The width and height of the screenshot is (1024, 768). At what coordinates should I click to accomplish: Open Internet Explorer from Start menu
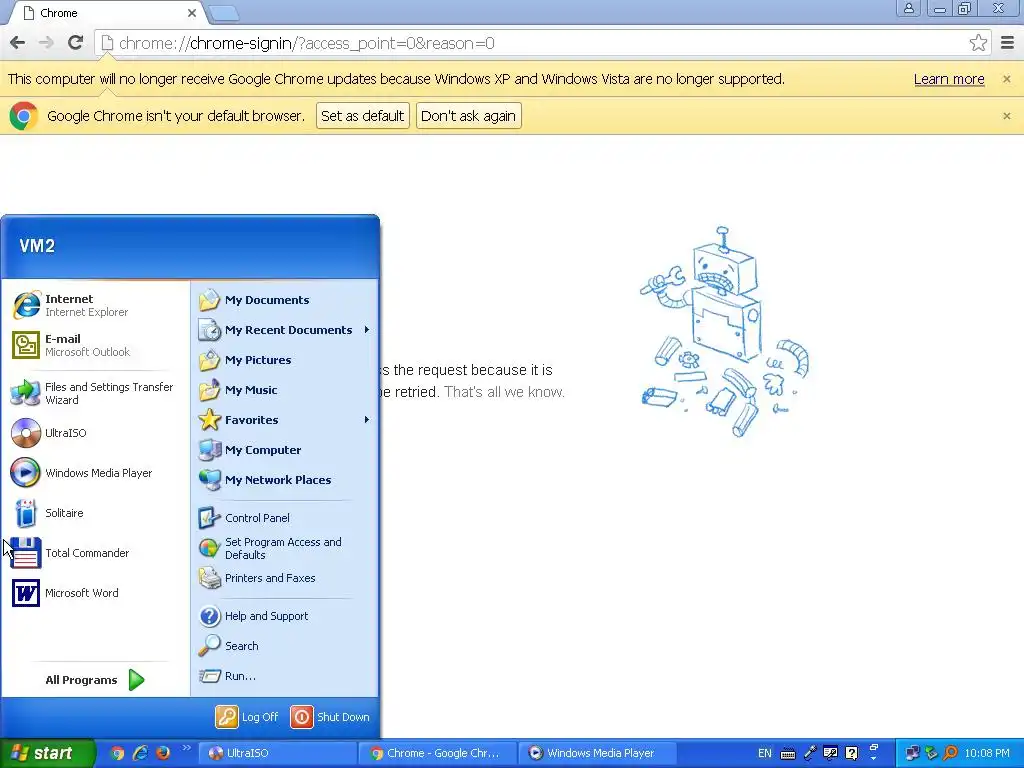point(95,305)
